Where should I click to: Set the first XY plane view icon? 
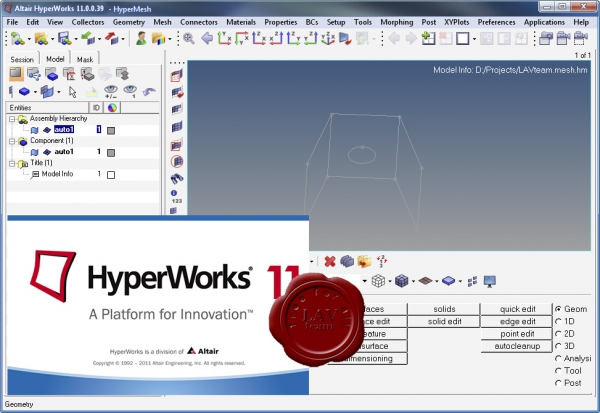pyautogui.click(x=224, y=38)
